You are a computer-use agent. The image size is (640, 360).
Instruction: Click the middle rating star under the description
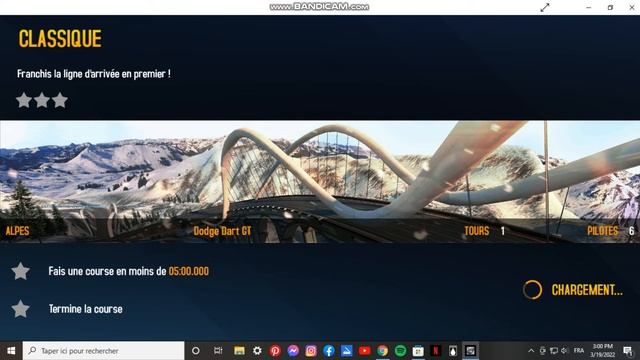42,100
